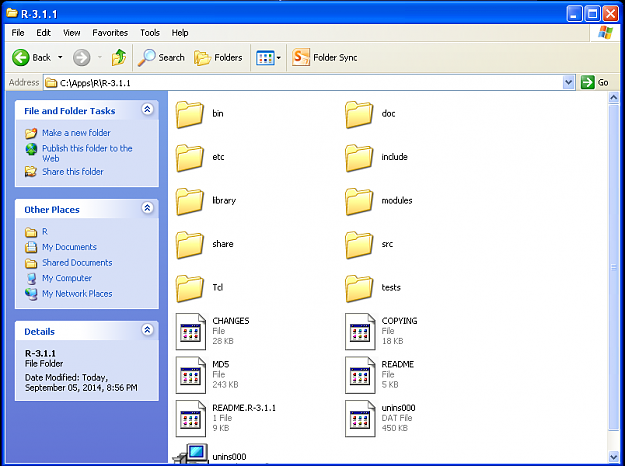625x466 pixels.
Task: Click the Windows flag logo
Action: tap(605, 33)
